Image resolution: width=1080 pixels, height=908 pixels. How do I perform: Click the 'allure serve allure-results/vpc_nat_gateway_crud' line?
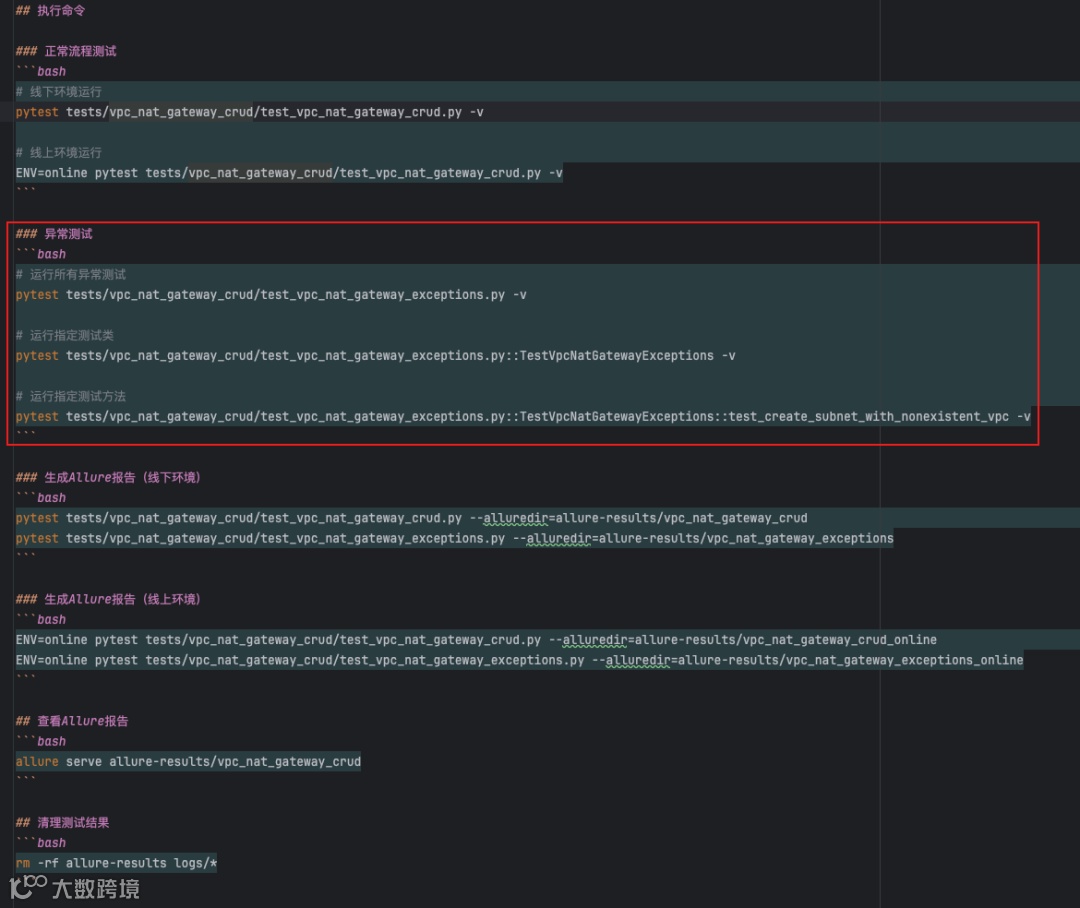pyautogui.click(x=188, y=761)
